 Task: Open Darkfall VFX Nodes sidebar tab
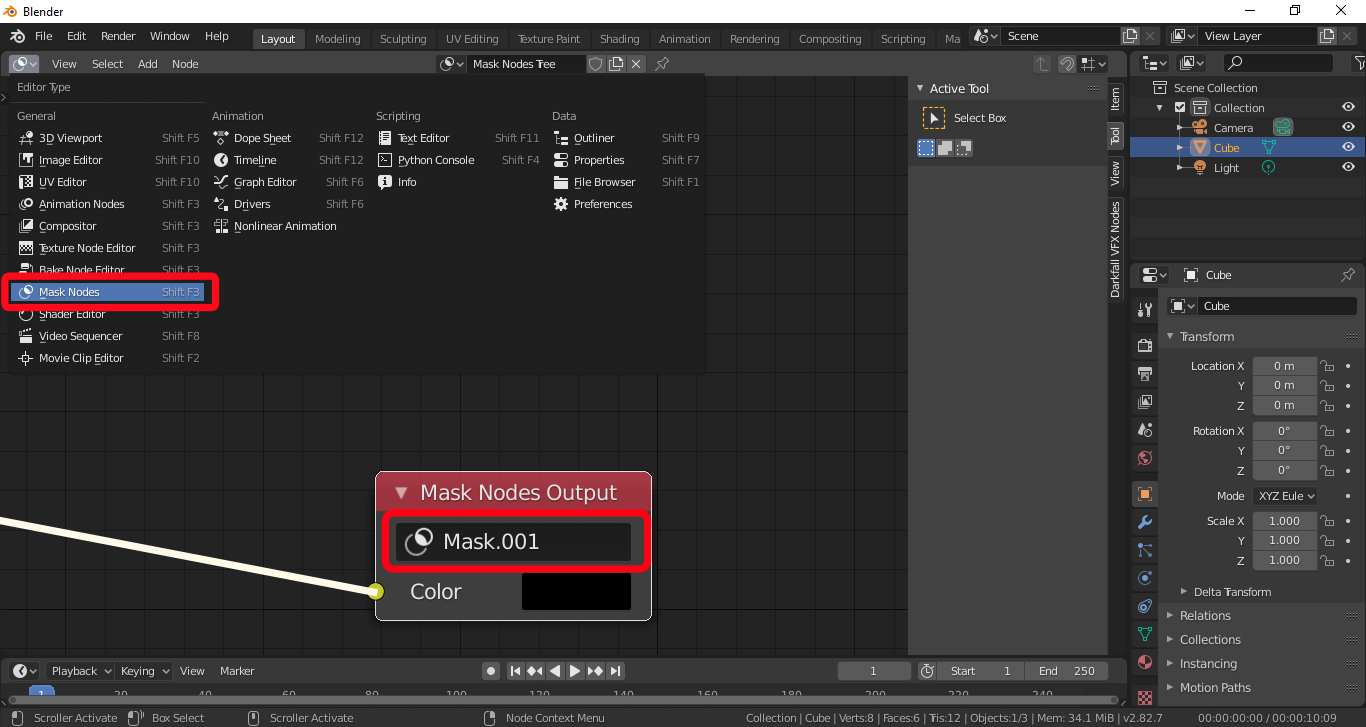[1116, 248]
